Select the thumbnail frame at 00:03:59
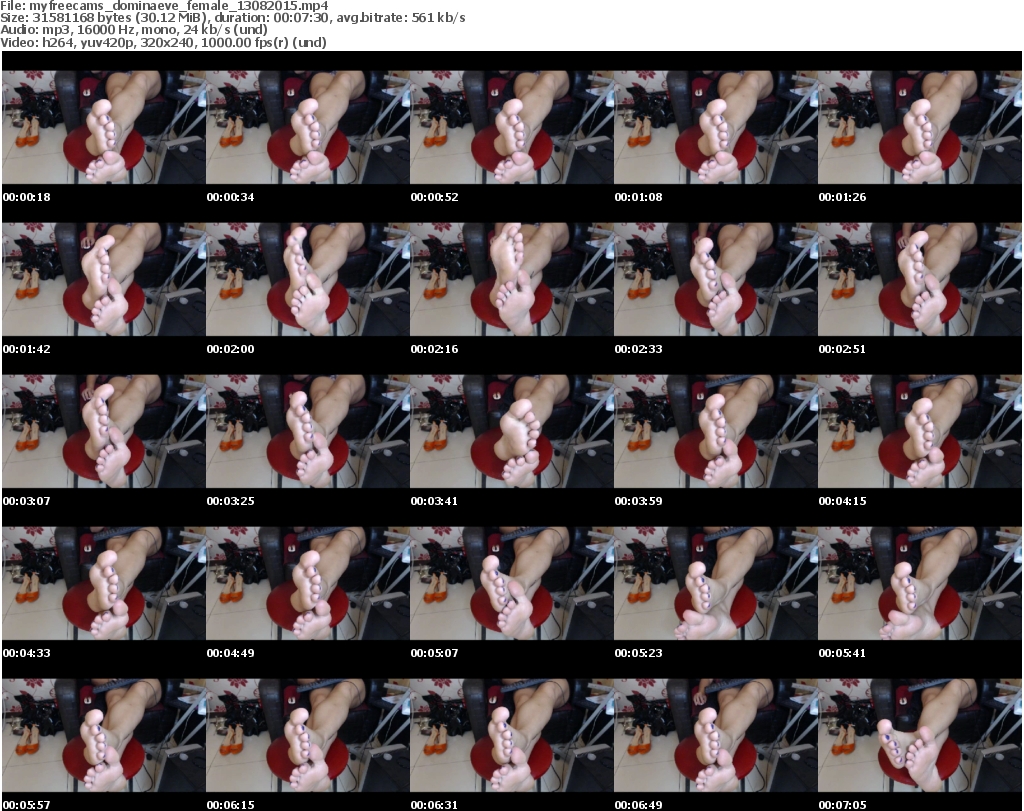 pos(716,432)
